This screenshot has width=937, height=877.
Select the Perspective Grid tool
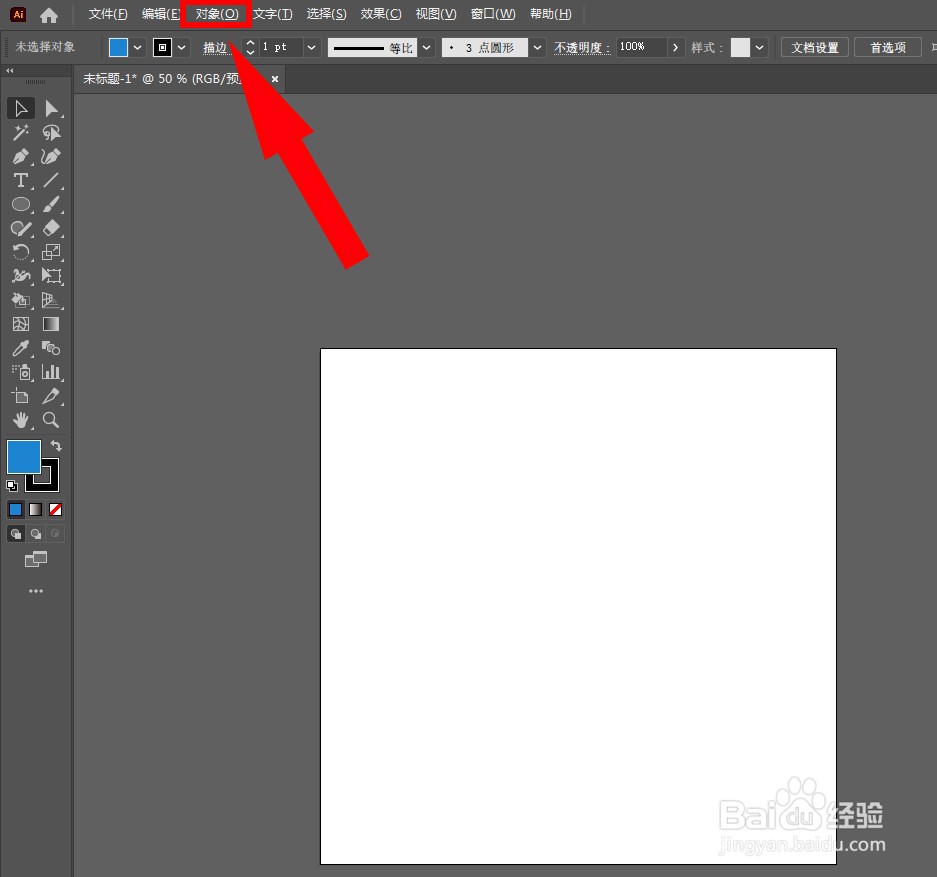tap(51, 300)
